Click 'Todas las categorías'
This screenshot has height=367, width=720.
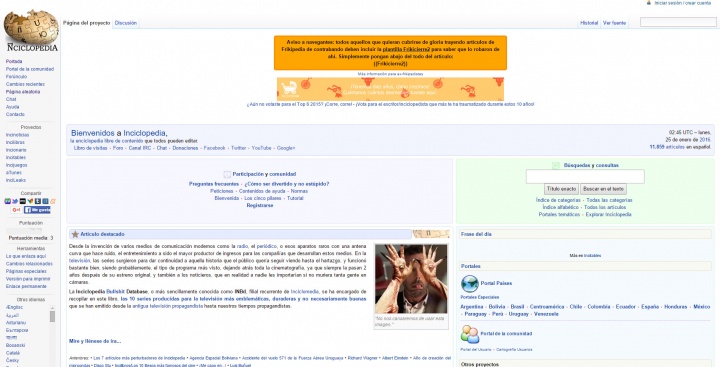click(x=609, y=200)
